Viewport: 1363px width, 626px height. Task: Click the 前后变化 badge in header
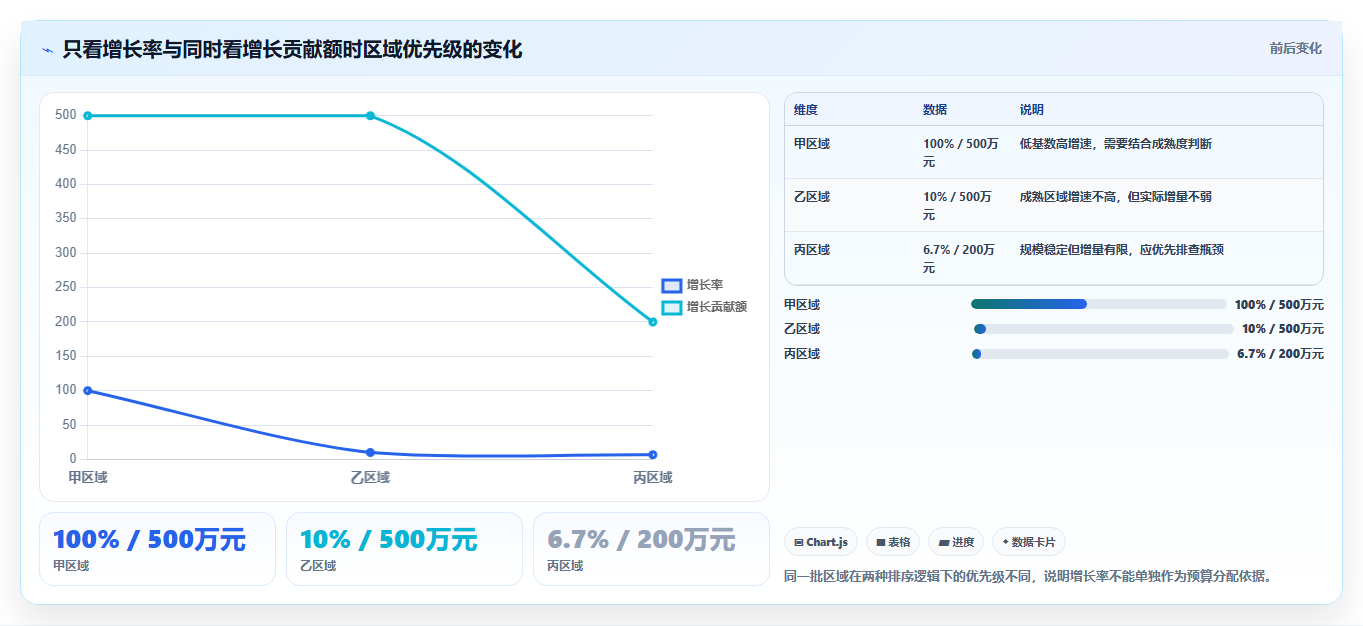[1295, 48]
